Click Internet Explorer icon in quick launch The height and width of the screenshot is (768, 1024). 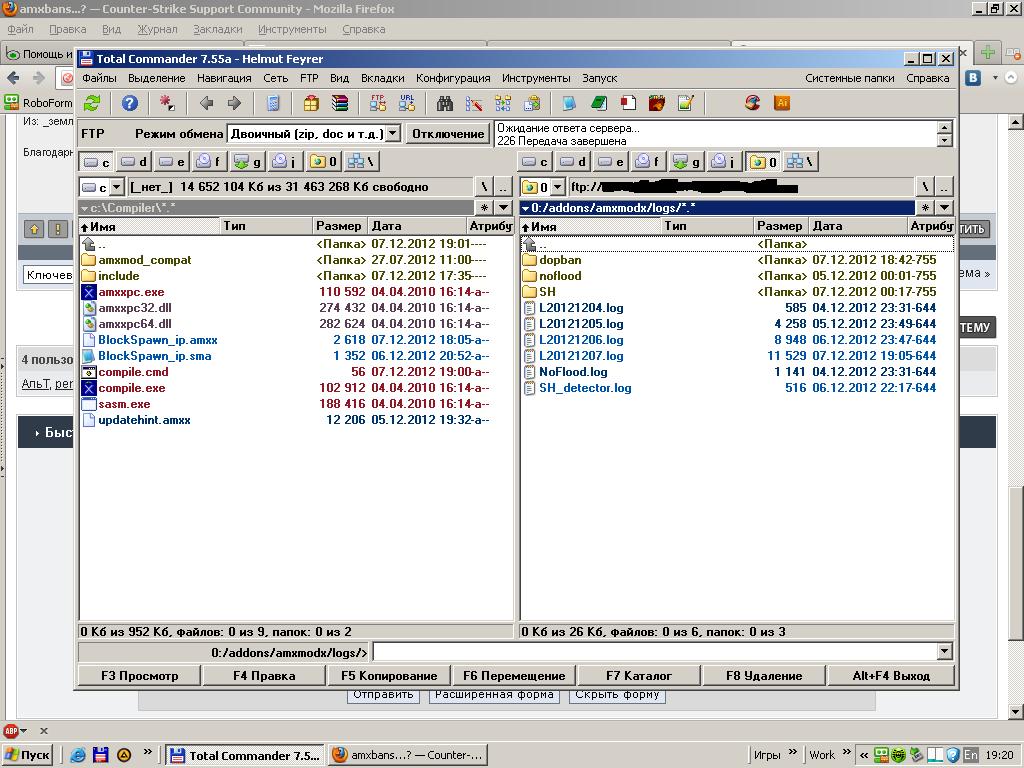point(78,755)
